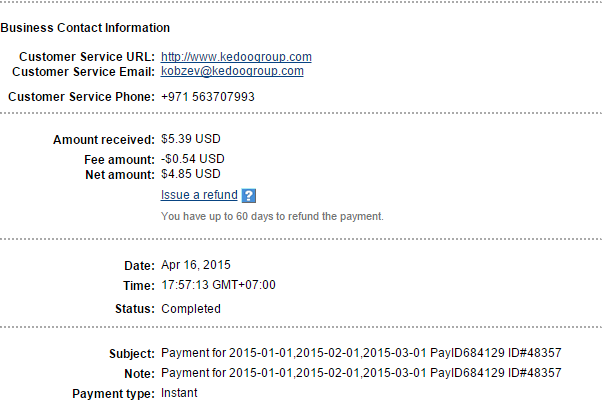Click the 60 days refund notice text

[272, 216]
